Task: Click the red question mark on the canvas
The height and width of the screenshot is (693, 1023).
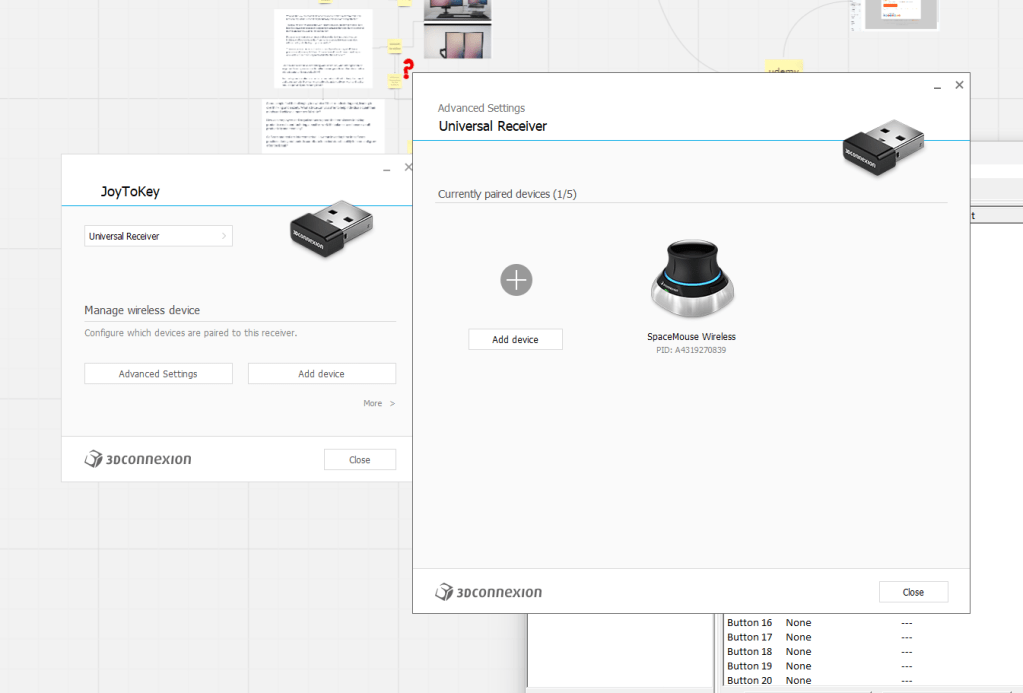Action: pyautogui.click(x=408, y=69)
